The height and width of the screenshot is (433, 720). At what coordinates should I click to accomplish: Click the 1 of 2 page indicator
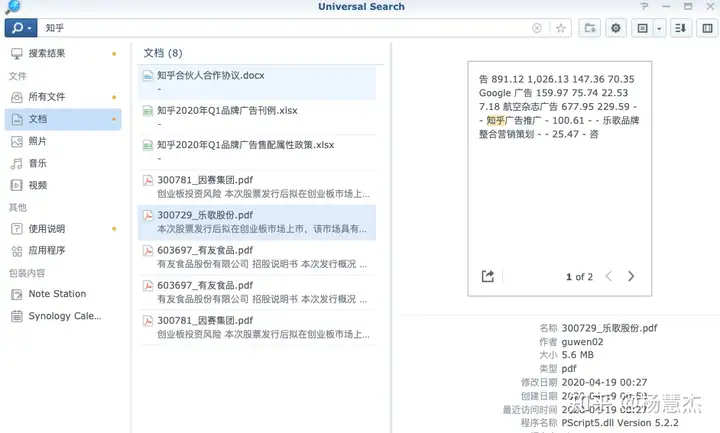click(x=579, y=277)
